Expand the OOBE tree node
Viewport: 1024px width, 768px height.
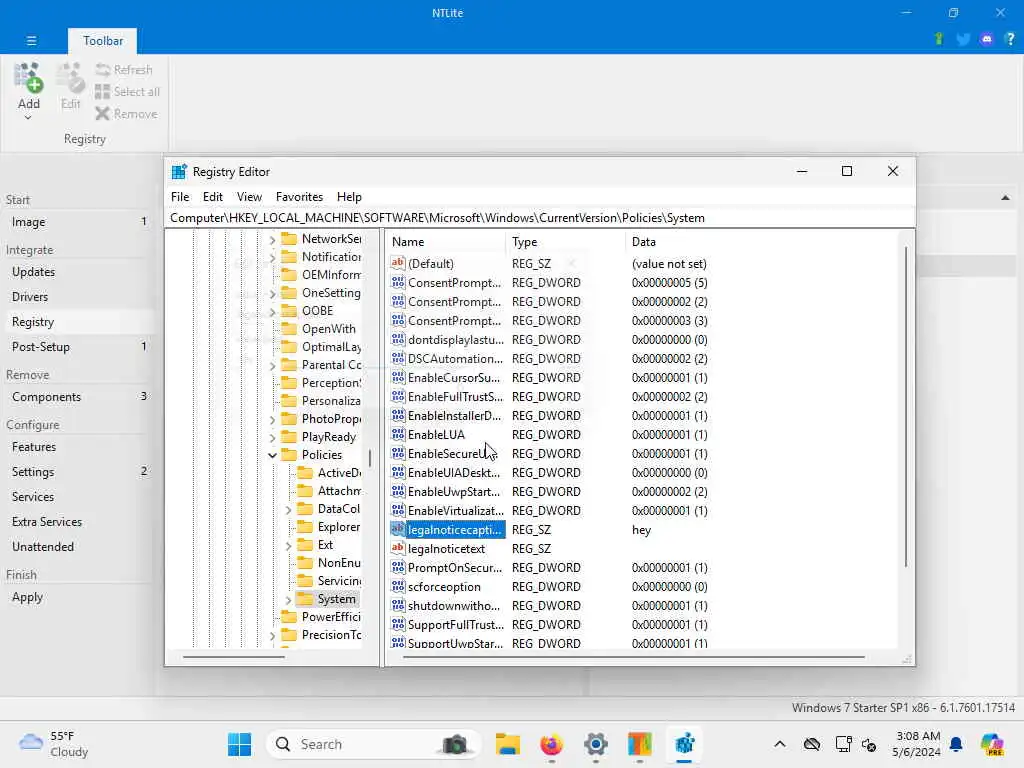point(272,312)
